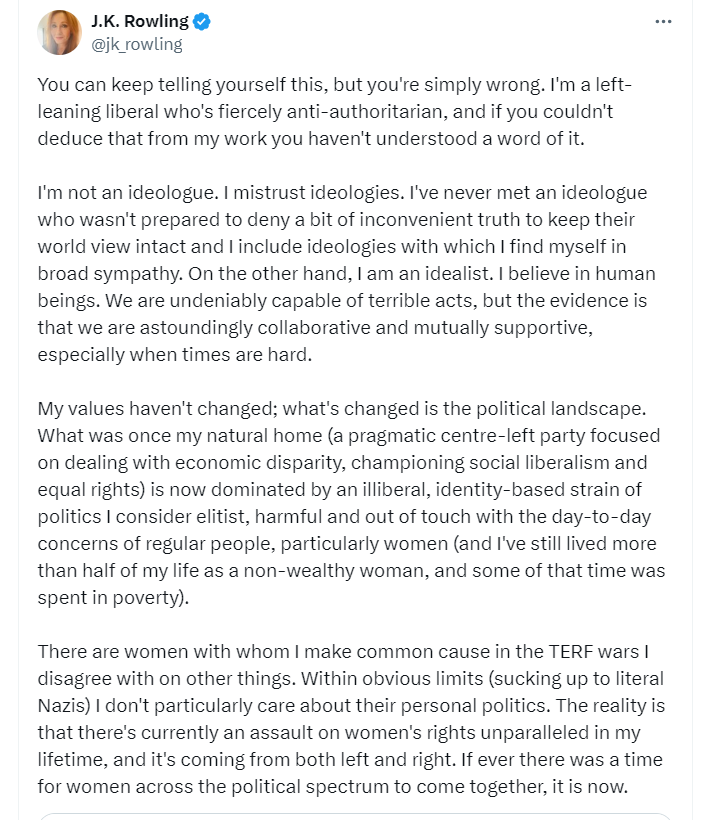Open the three-dot more options menu
The height and width of the screenshot is (820, 712).
663,21
